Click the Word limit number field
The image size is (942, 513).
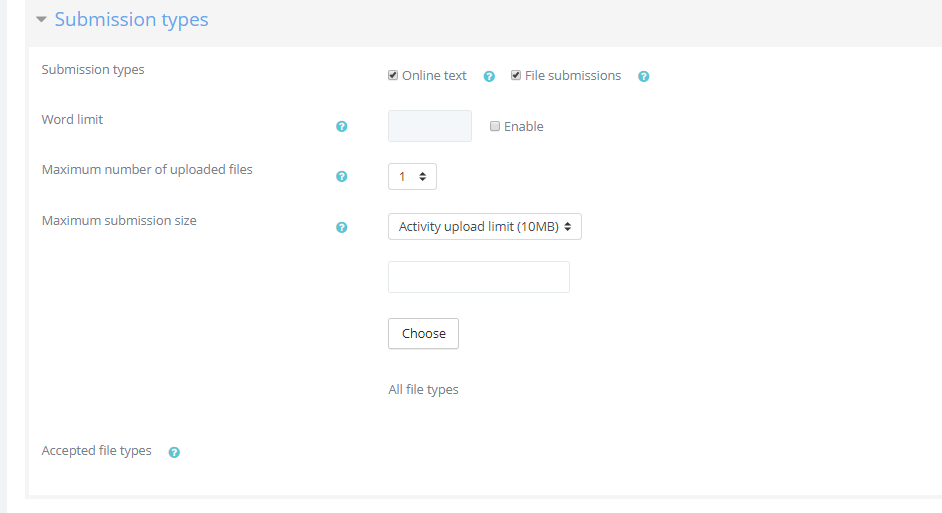[429, 126]
